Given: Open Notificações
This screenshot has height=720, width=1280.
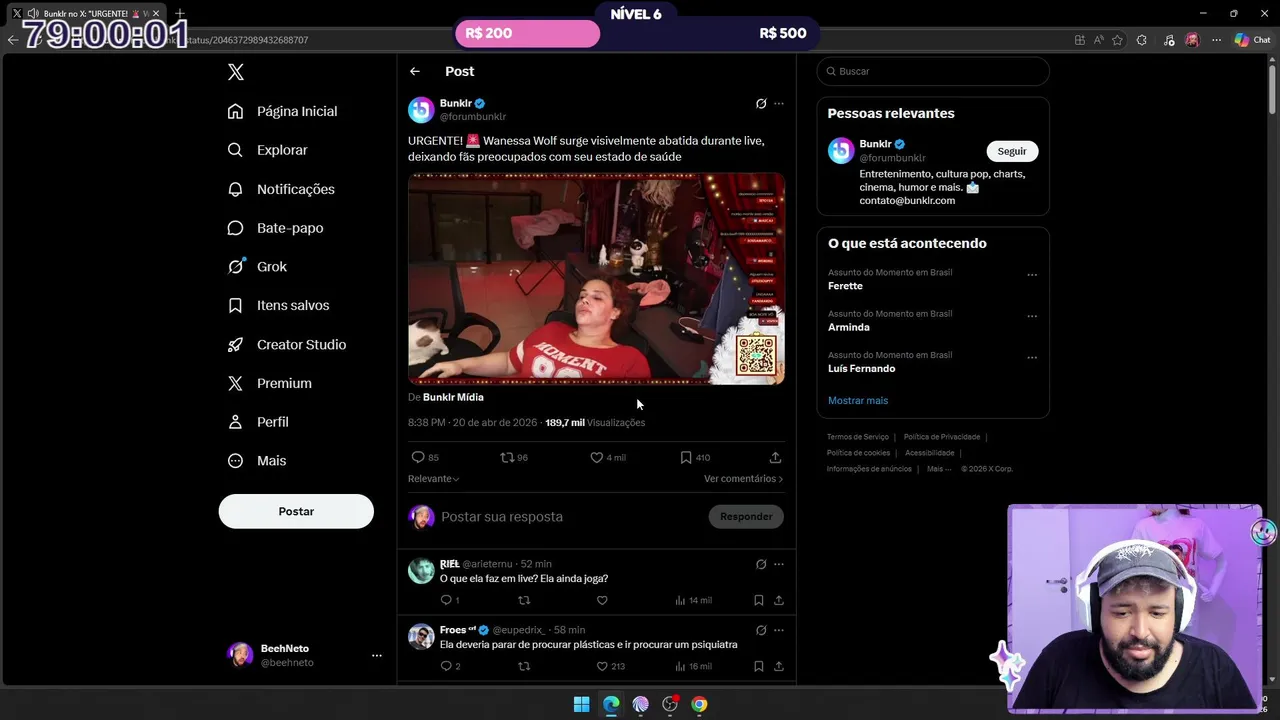Looking at the screenshot, I should [x=281, y=189].
